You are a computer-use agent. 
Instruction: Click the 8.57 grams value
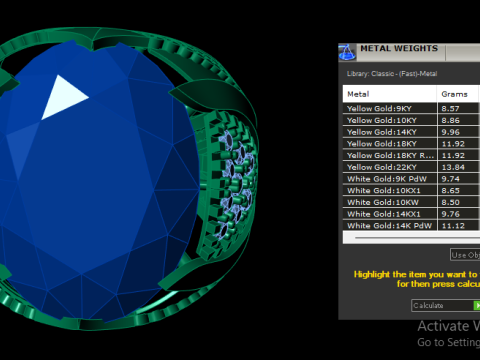450,108
